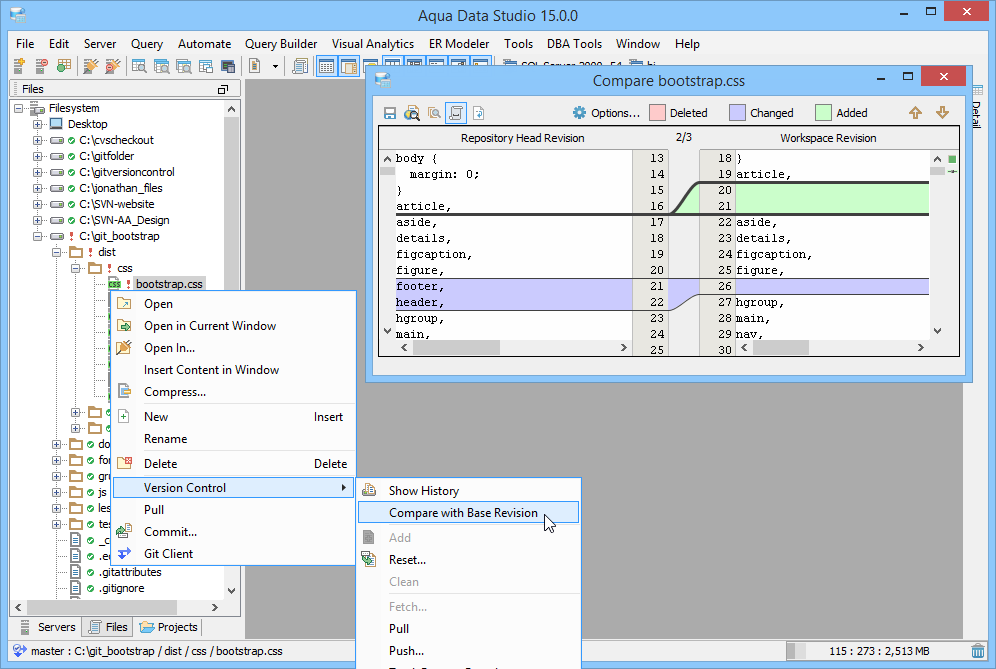The width and height of the screenshot is (996, 669).
Task: Click the connect server plug icon
Action: click(91, 65)
